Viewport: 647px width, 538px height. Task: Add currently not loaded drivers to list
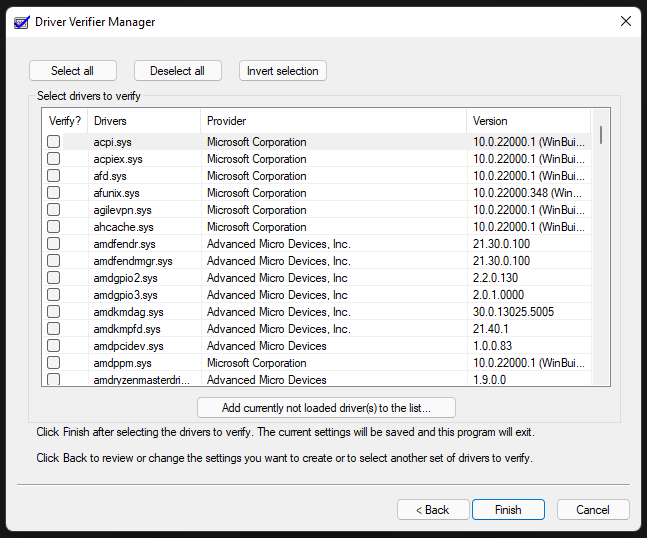(326, 407)
